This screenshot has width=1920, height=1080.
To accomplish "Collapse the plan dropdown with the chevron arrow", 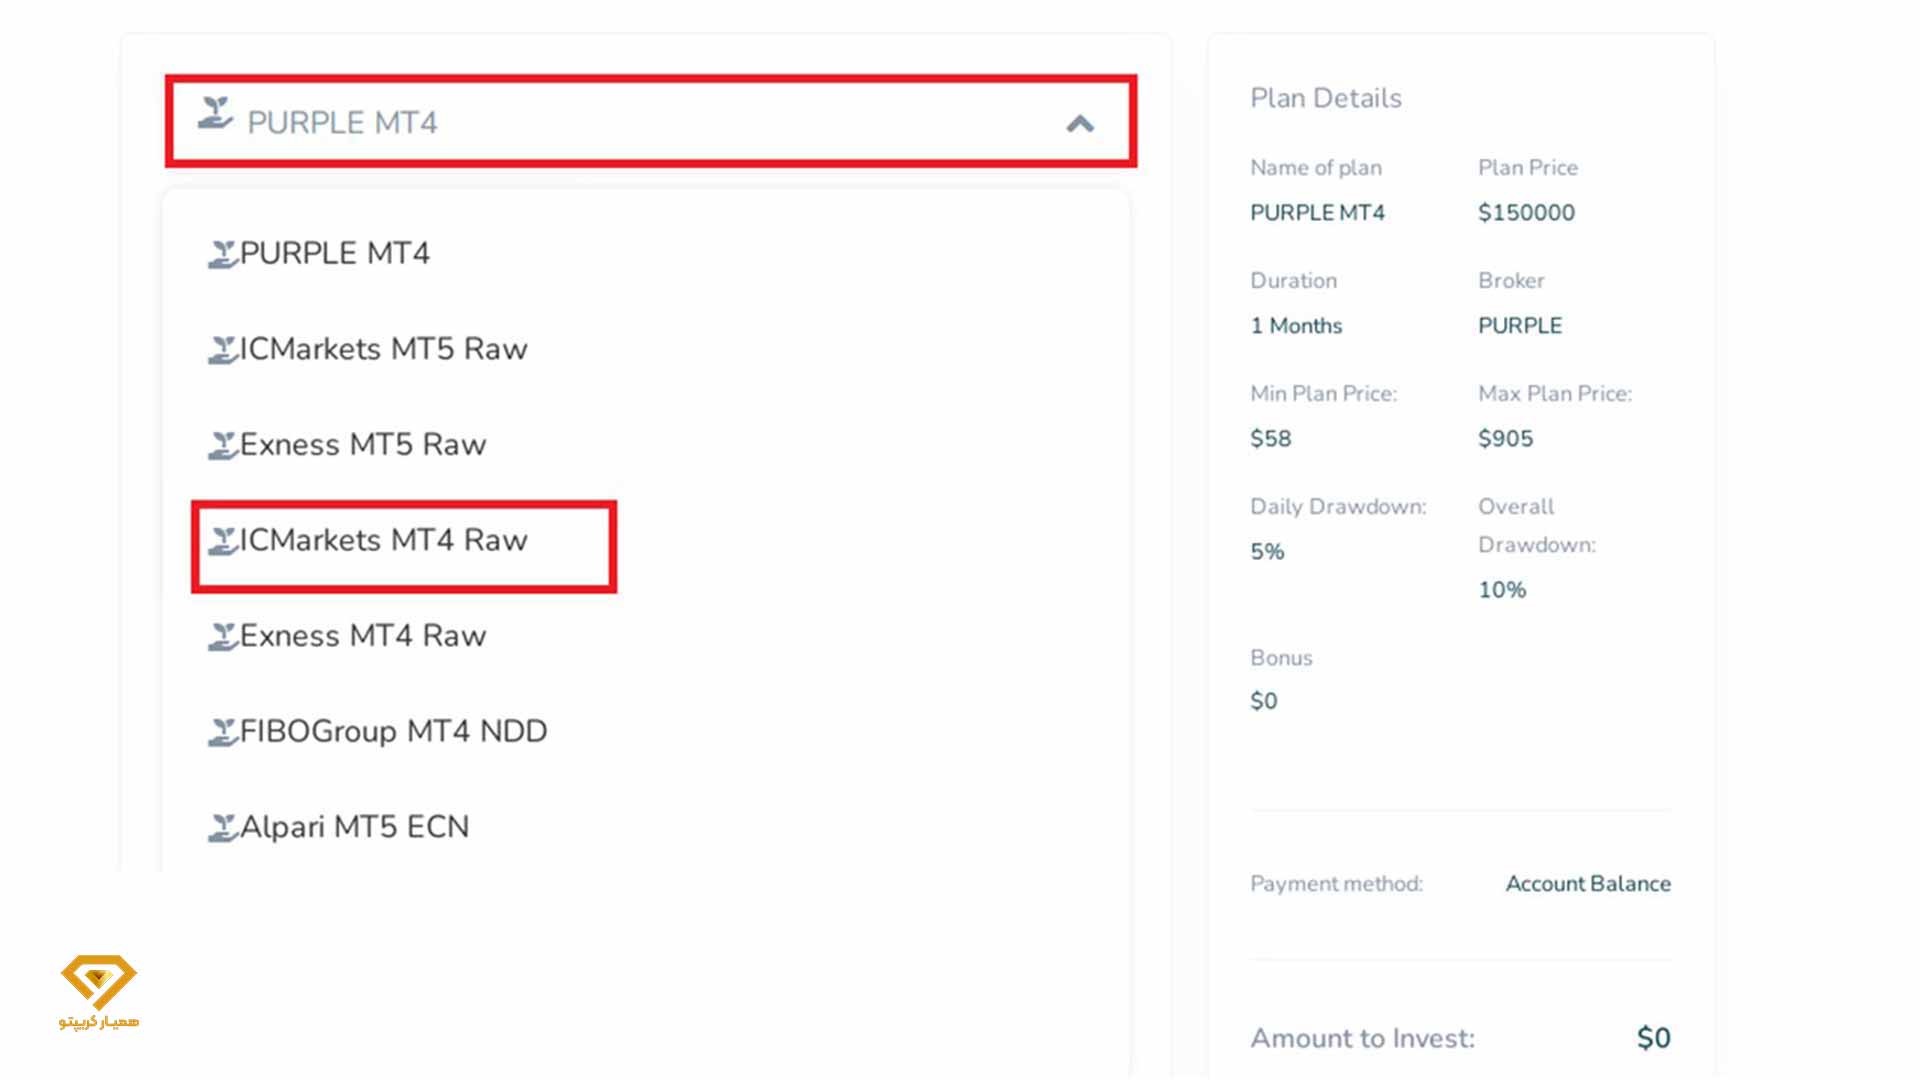I will click(x=1080, y=123).
